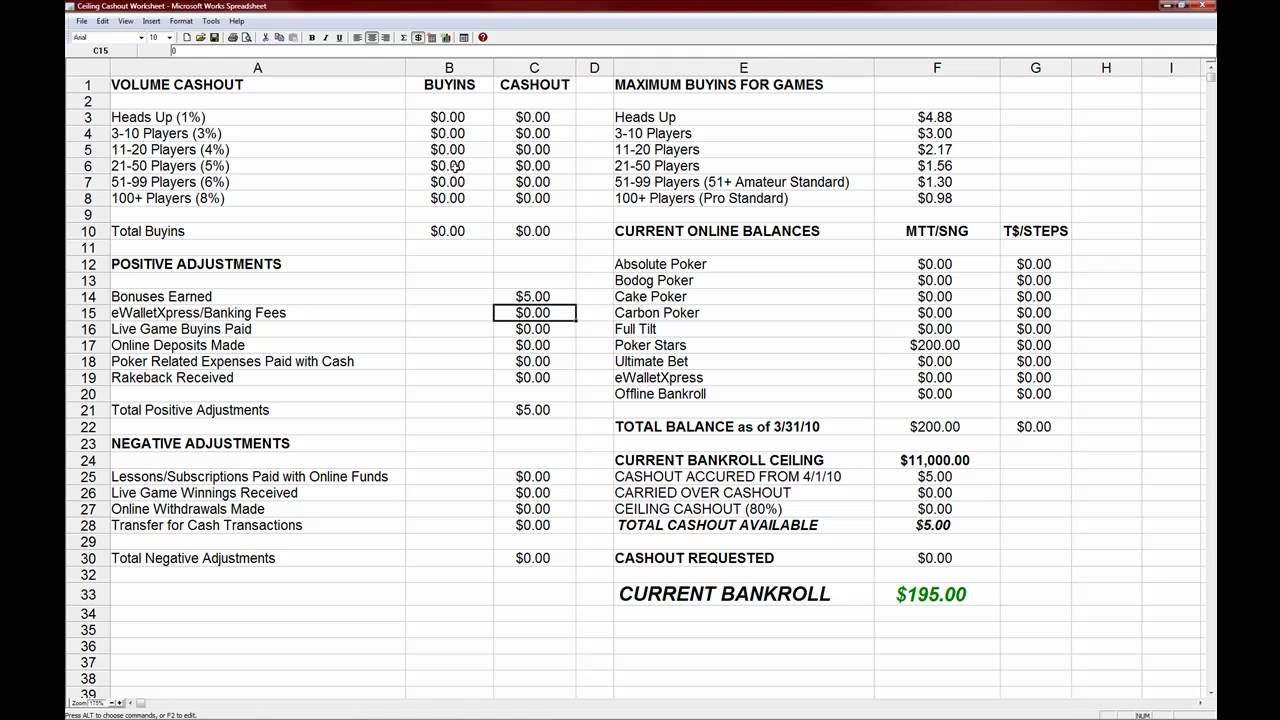Print the spreadsheet using printer icon
Image resolution: width=1280 pixels, height=720 pixels.
coord(233,38)
